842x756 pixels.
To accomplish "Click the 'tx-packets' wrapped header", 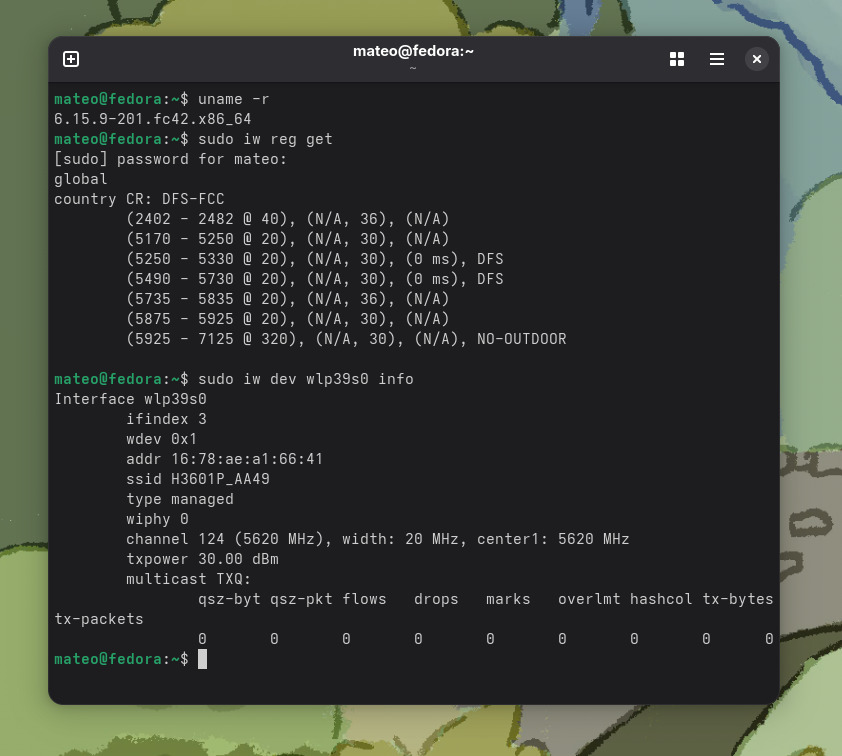I will (99, 619).
